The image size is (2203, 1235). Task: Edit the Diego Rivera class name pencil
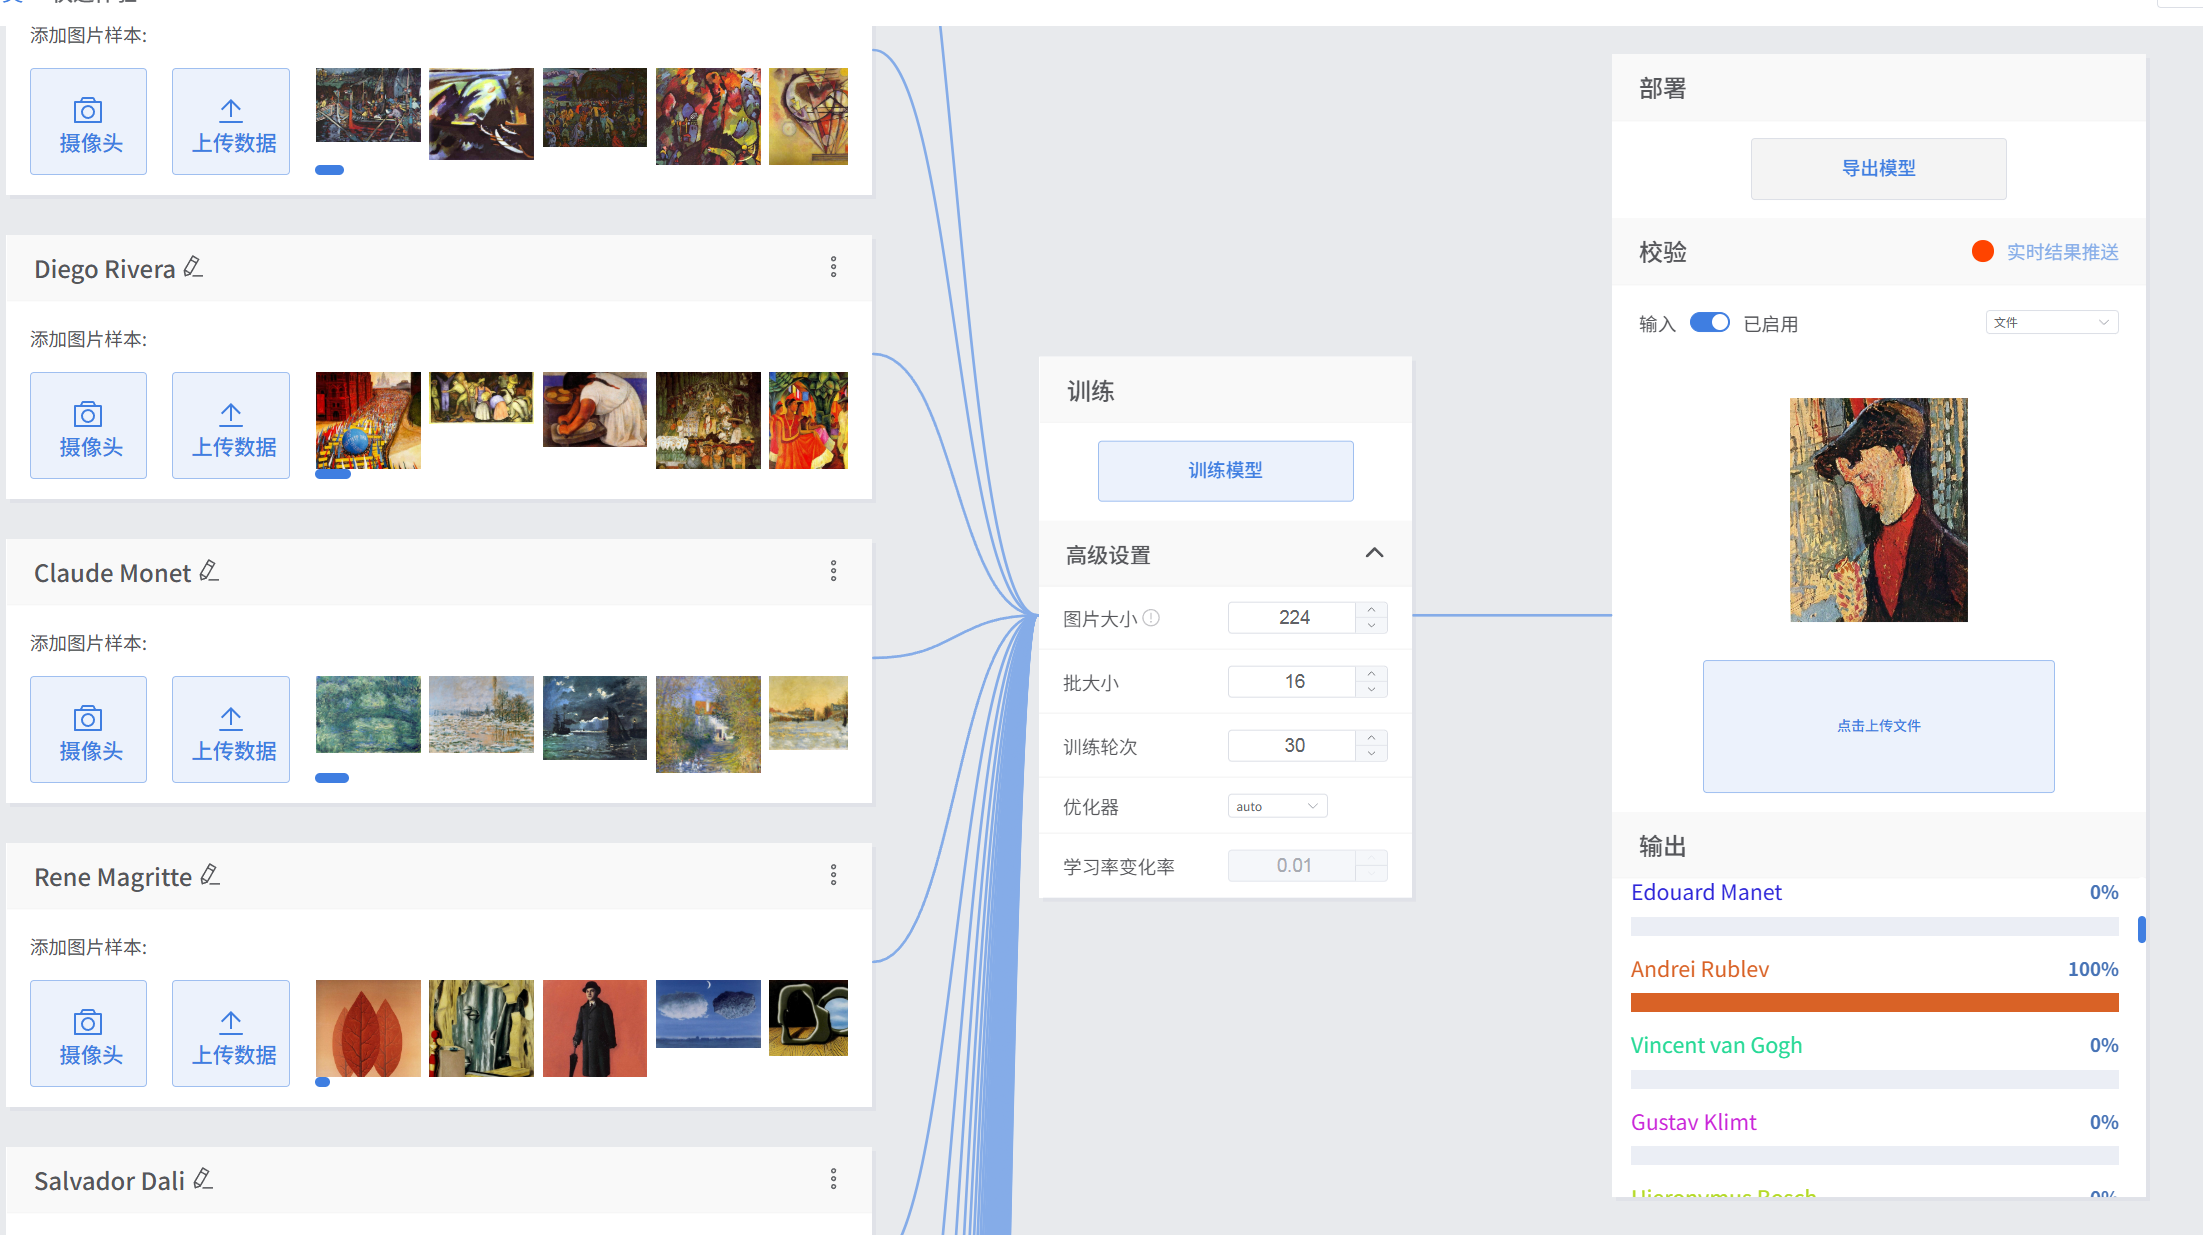194,267
